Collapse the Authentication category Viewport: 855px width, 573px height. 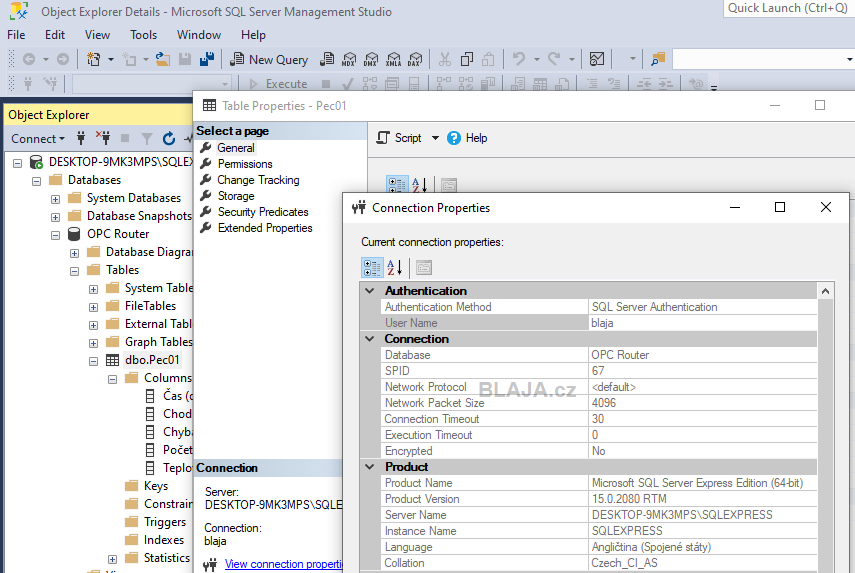tap(370, 291)
